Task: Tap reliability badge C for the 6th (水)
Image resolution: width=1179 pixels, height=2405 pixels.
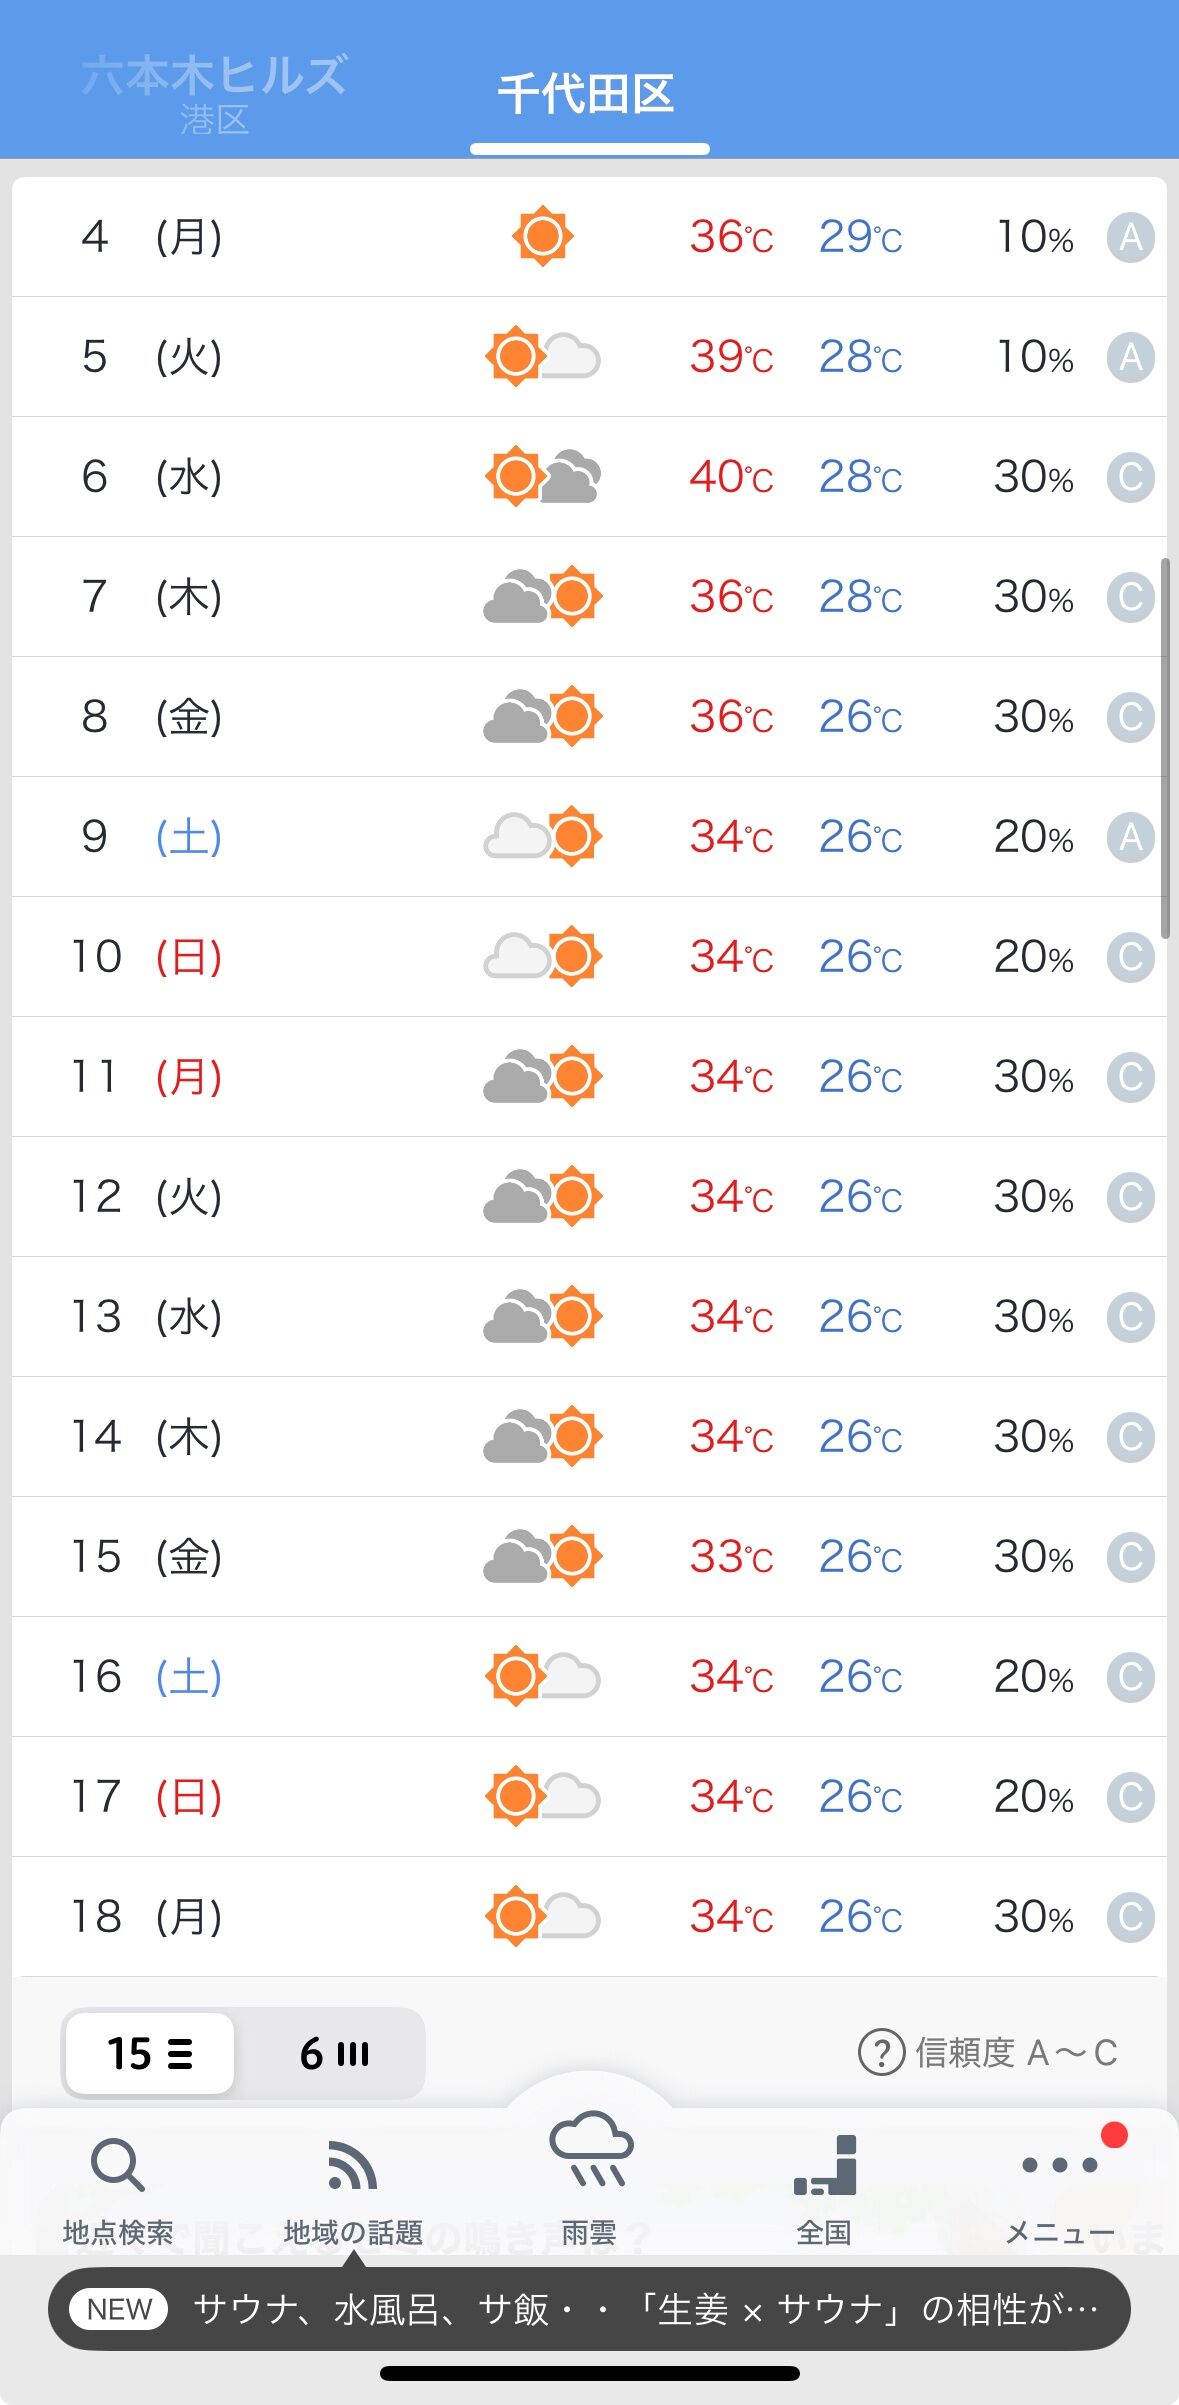Action: pyautogui.click(x=1130, y=477)
